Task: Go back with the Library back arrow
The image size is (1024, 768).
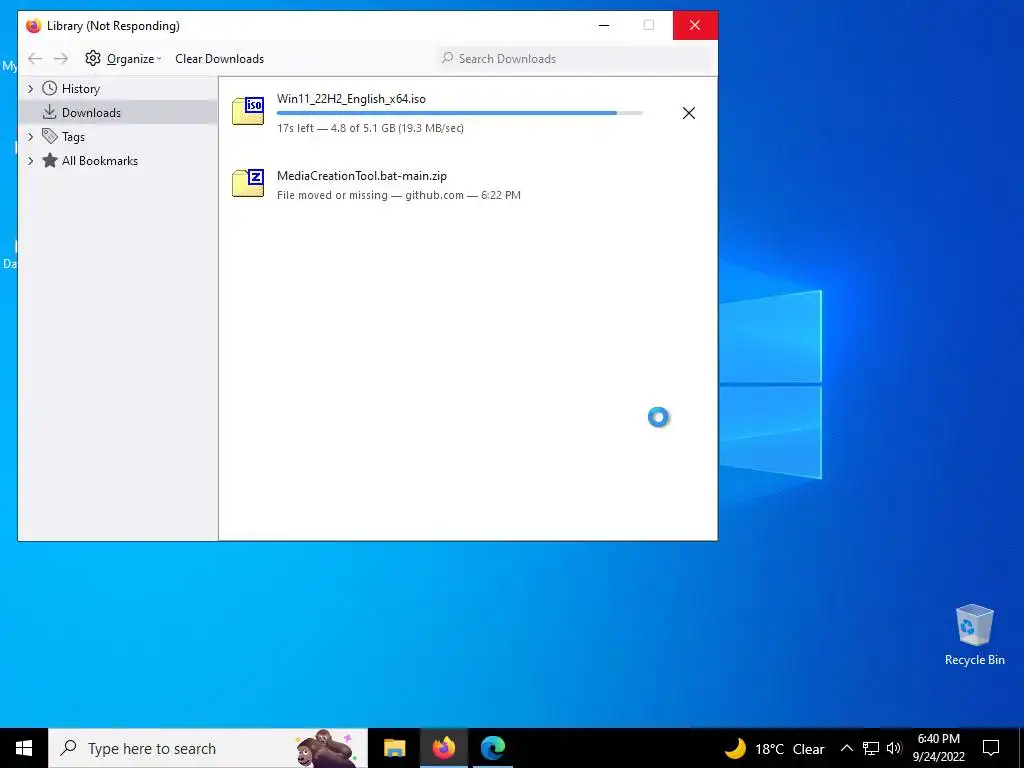Action: pyautogui.click(x=35, y=59)
